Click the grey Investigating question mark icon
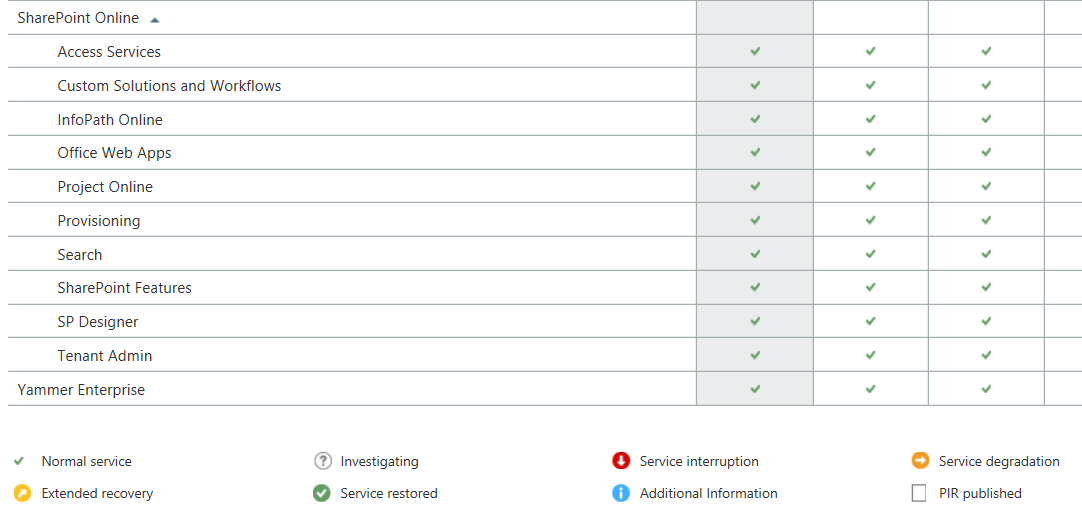This screenshot has height=512, width=1082. (x=322, y=461)
